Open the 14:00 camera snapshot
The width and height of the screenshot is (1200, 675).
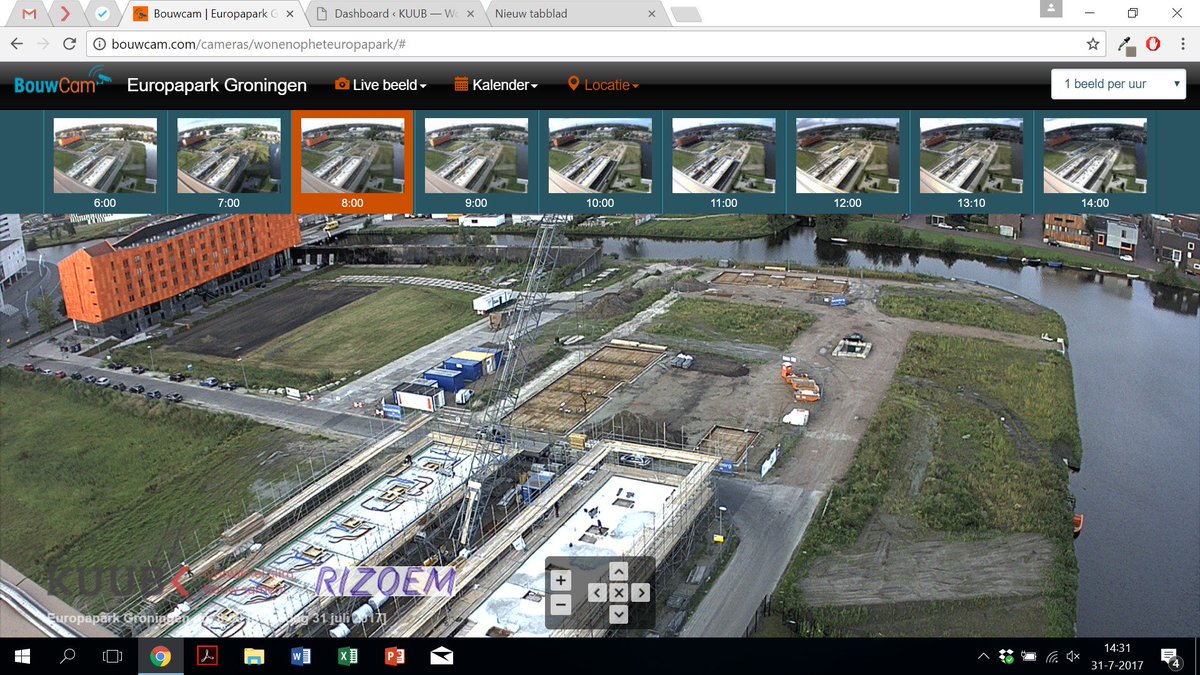1094,155
